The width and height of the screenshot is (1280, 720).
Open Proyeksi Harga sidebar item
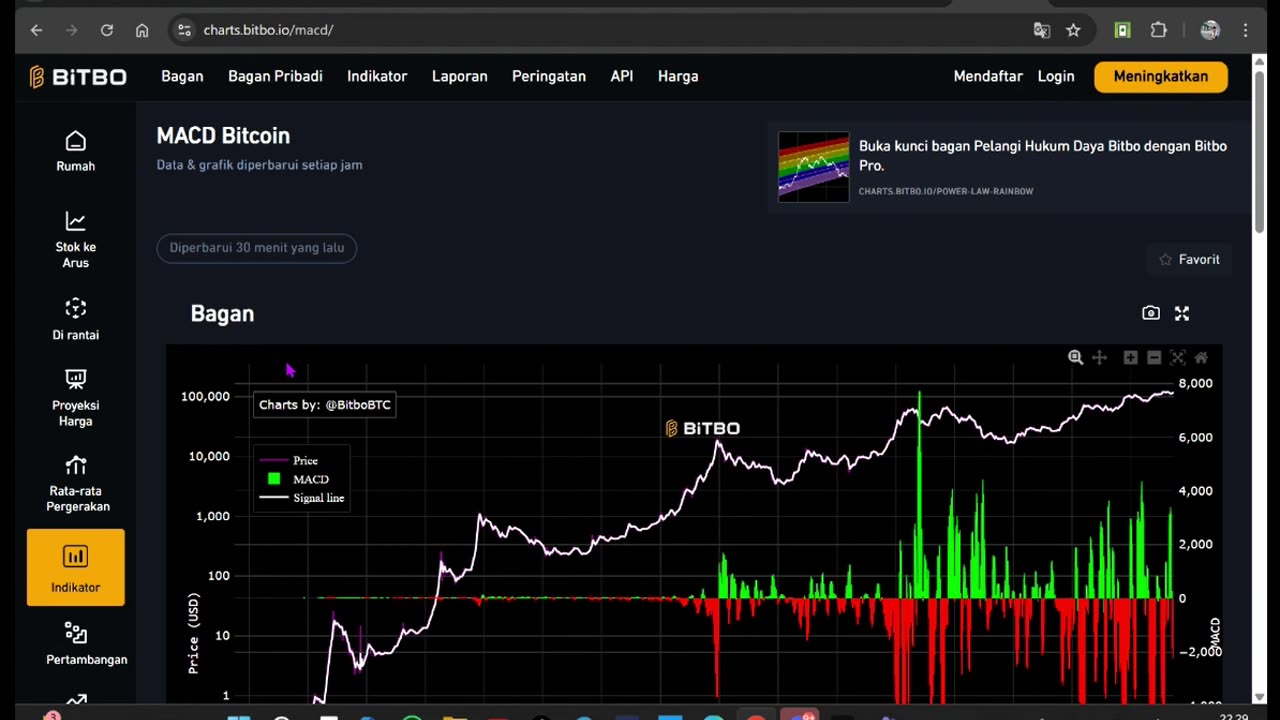coord(76,398)
